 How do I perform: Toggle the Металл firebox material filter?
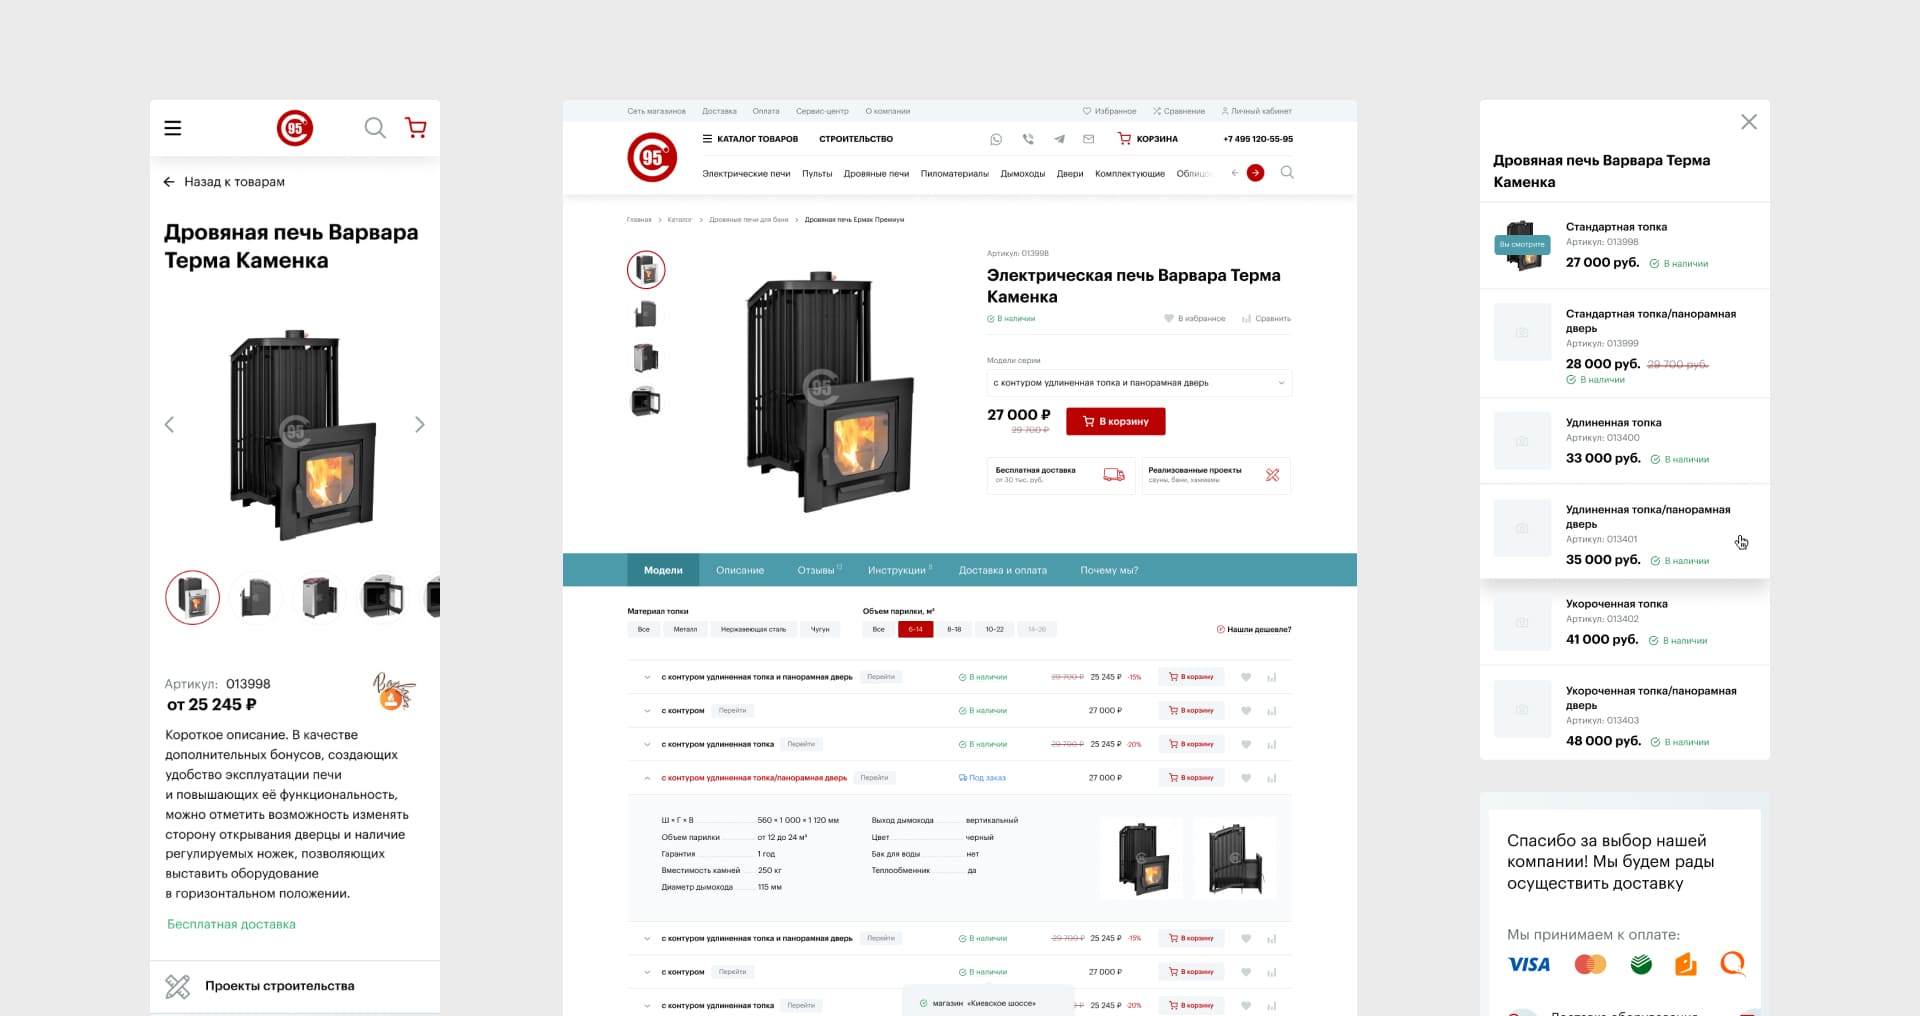point(685,630)
